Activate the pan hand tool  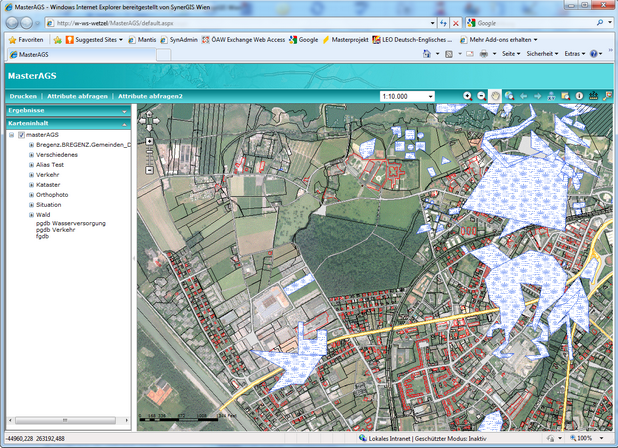(495, 96)
